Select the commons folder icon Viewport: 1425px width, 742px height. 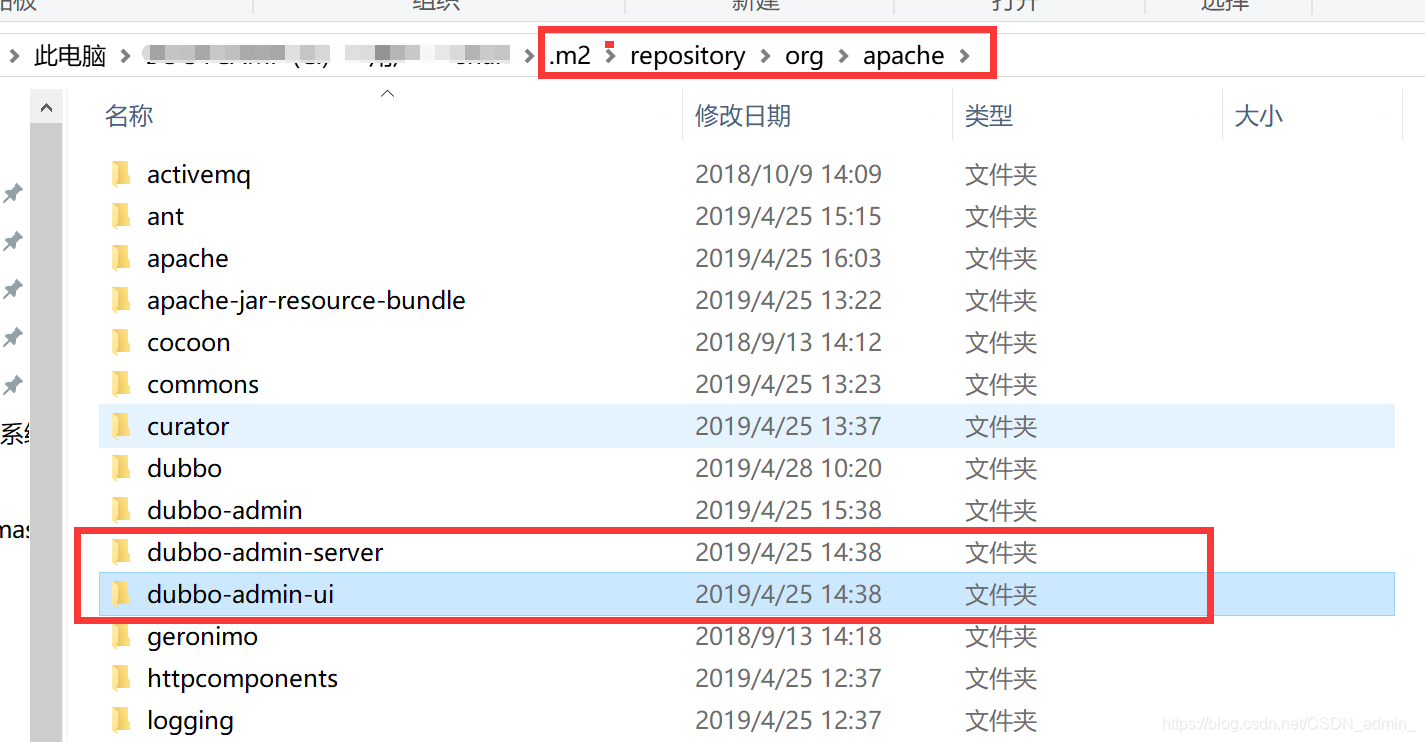pos(121,385)
